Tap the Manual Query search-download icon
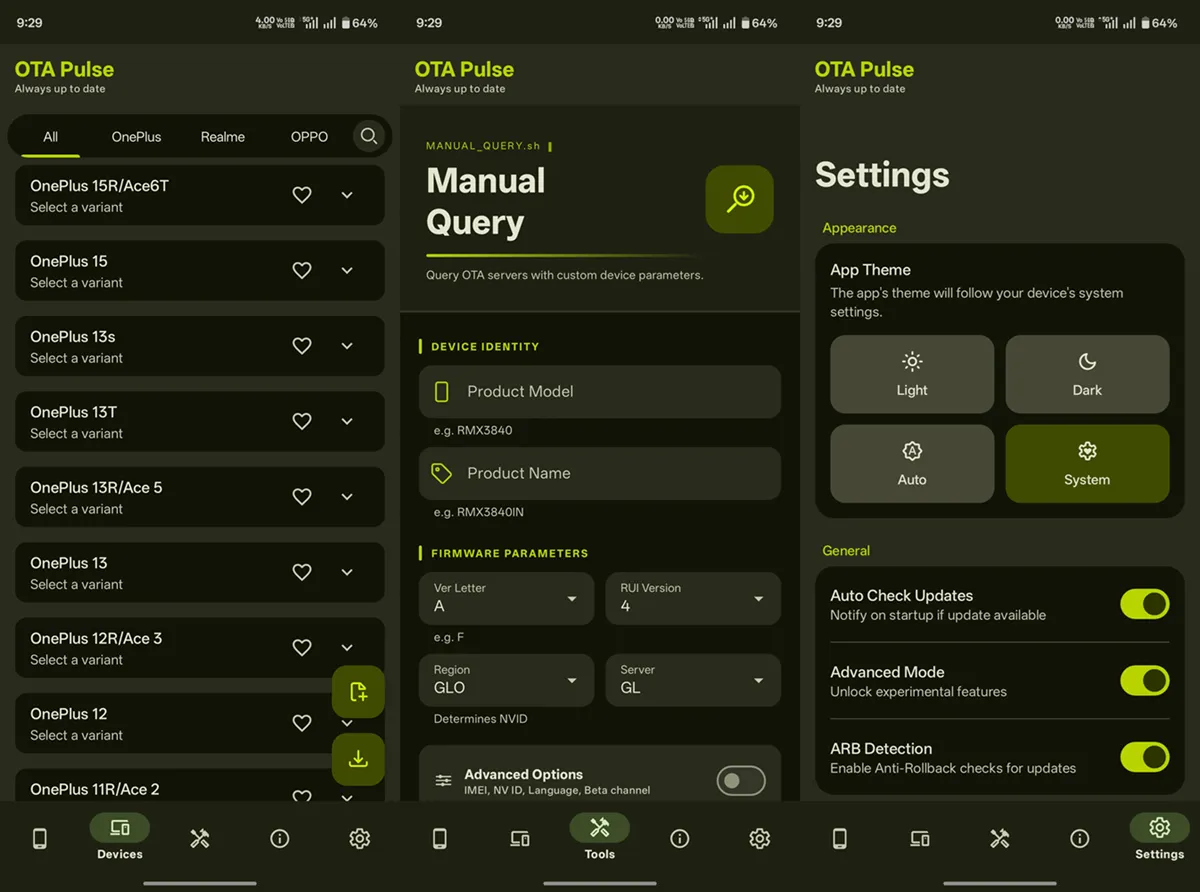This screenshot has width=1200, height=892. click(x=740, y=199)
